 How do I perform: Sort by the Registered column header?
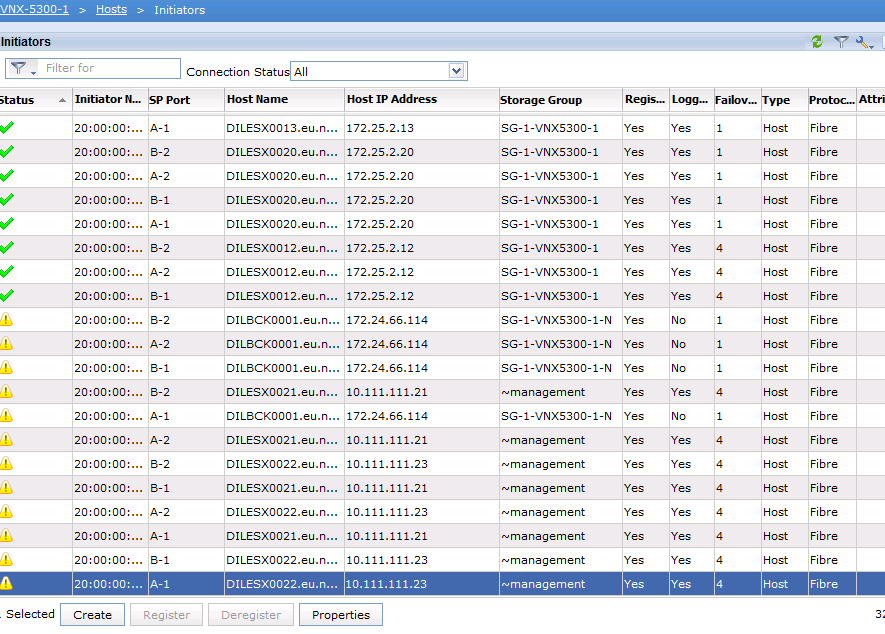pos(646,99)
